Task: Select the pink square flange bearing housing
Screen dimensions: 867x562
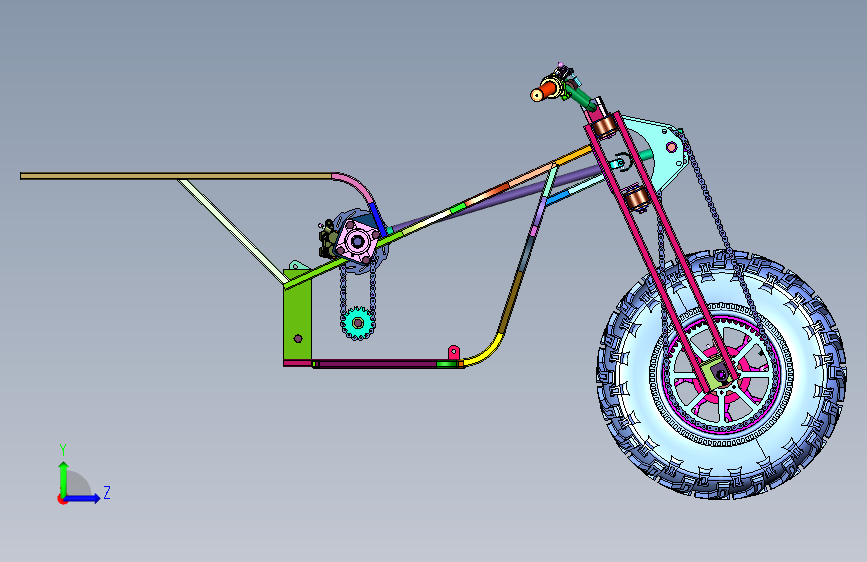Action: pos(358,241)
